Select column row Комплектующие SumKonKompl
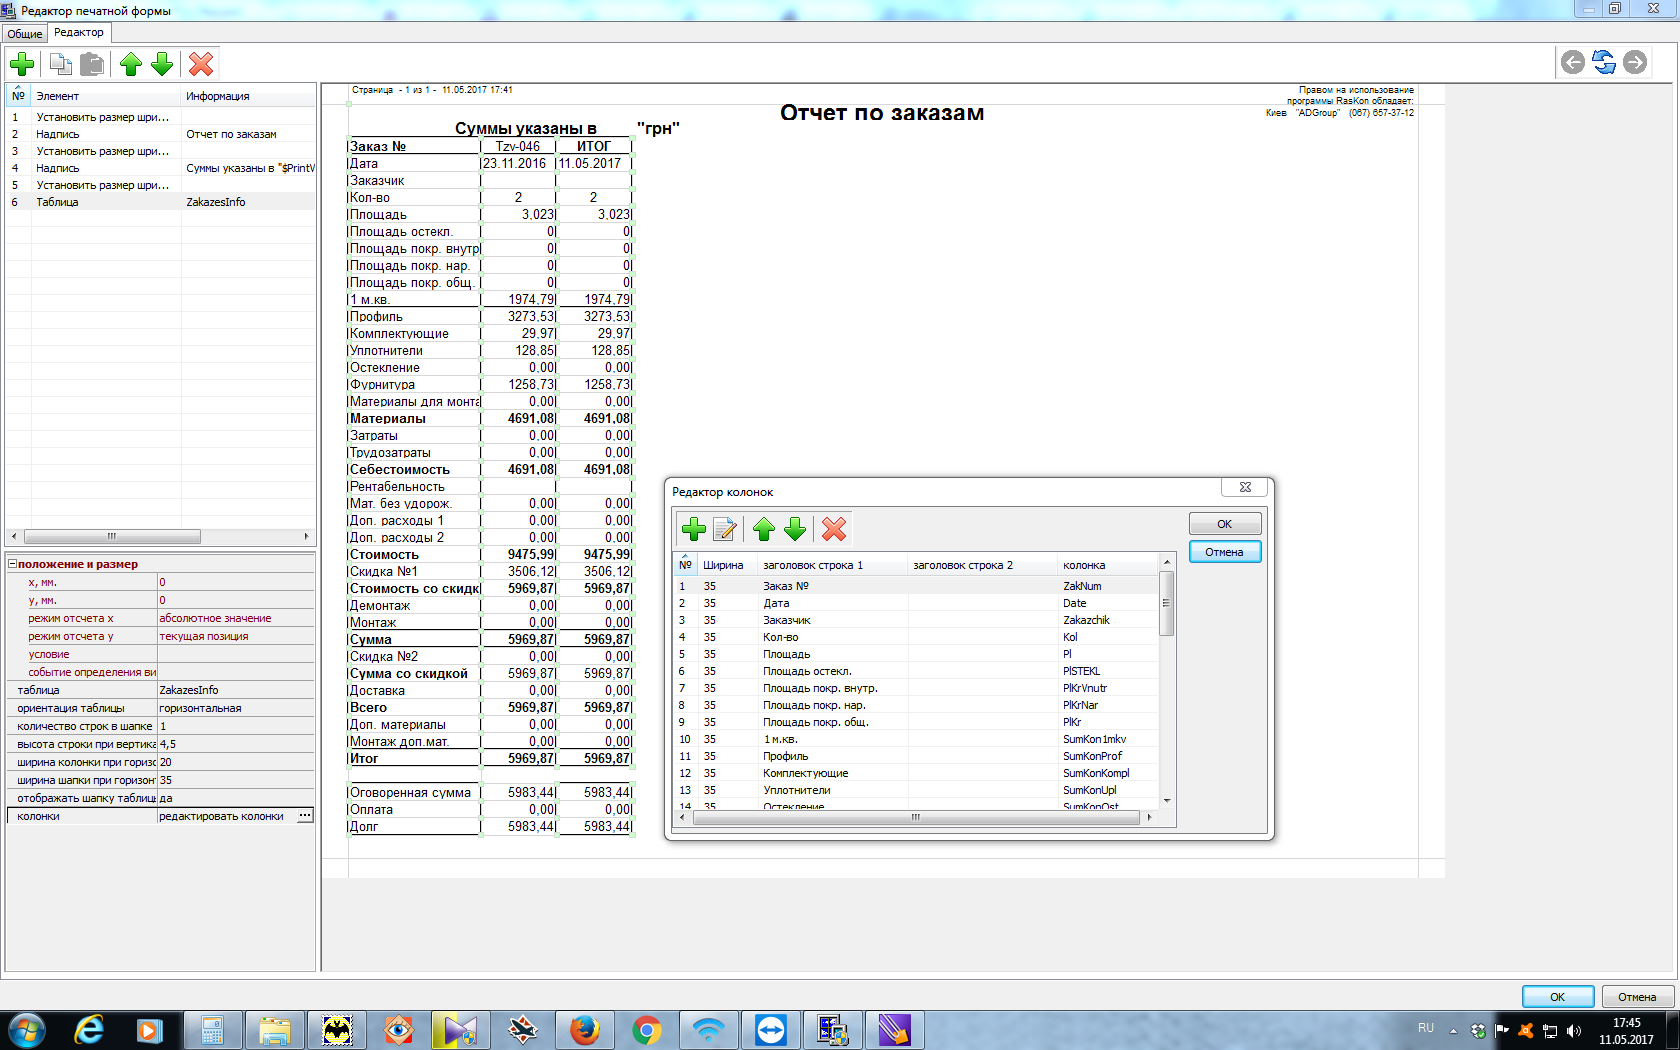 (x=917, y=773)
